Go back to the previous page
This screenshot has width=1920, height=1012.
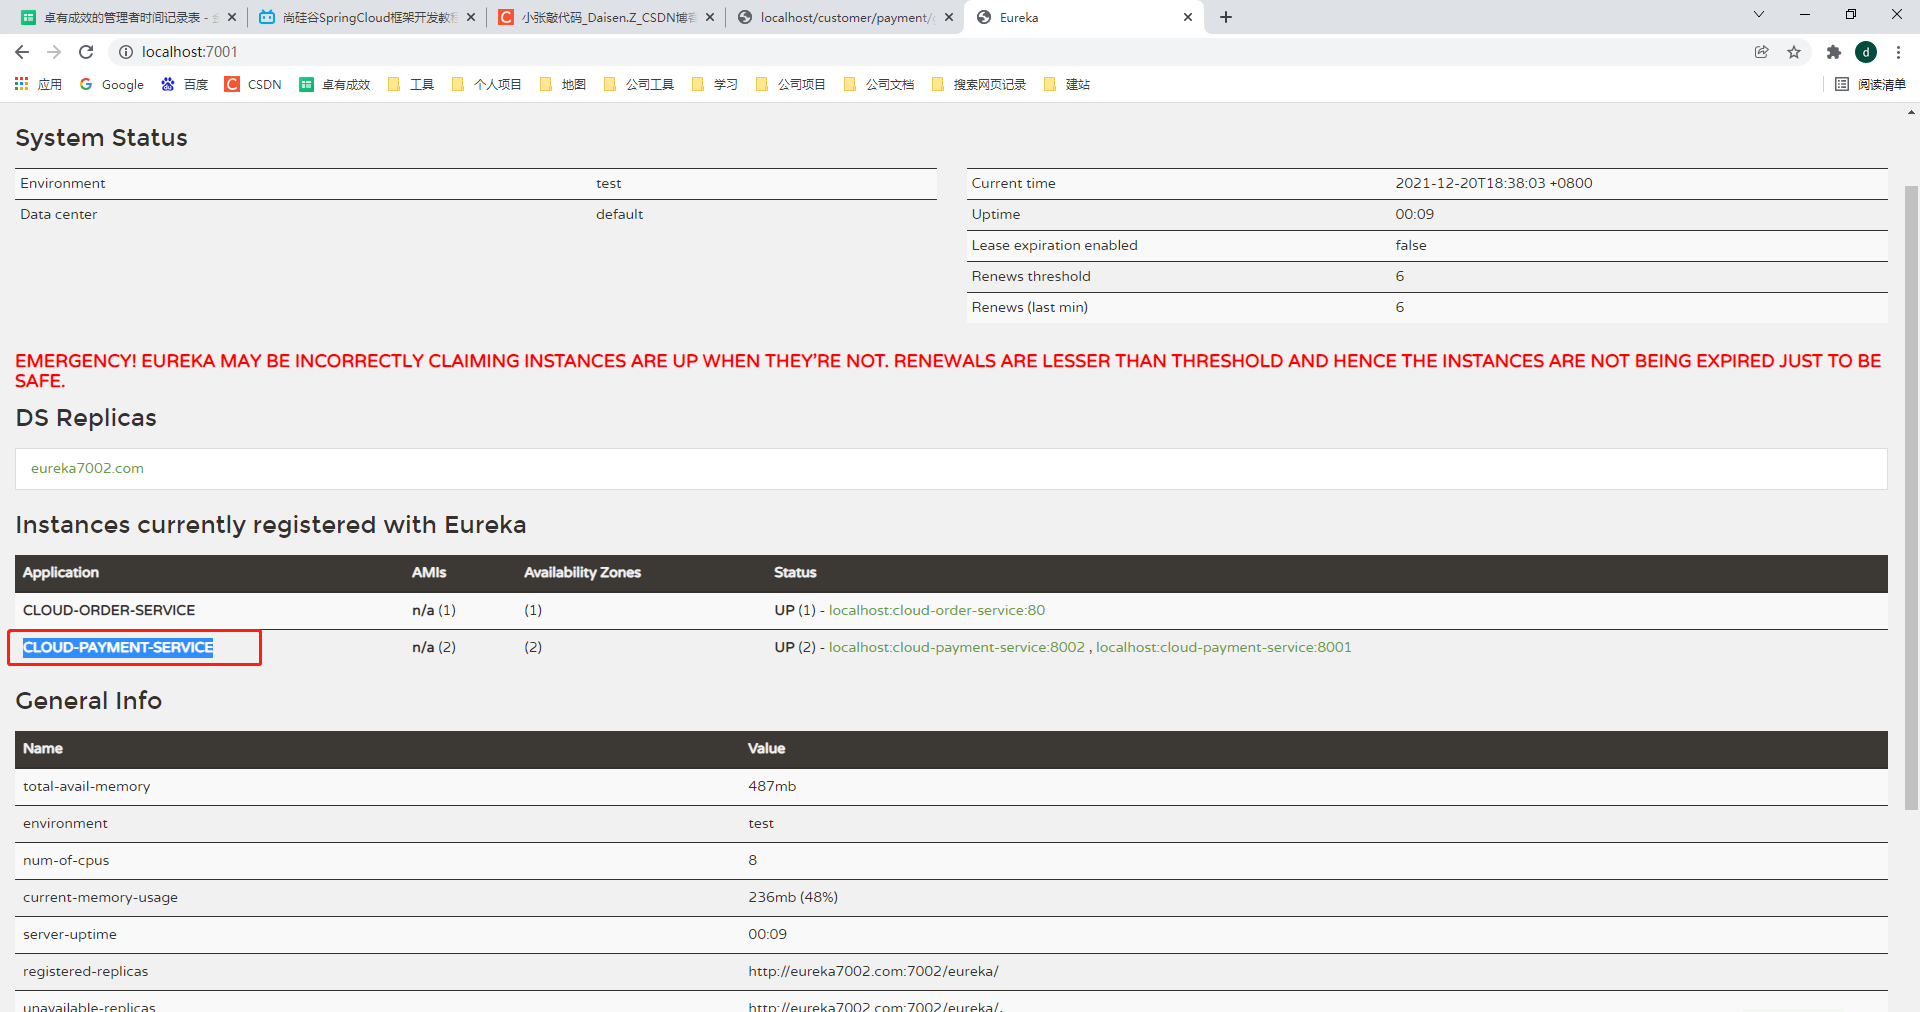click(22, 52)
